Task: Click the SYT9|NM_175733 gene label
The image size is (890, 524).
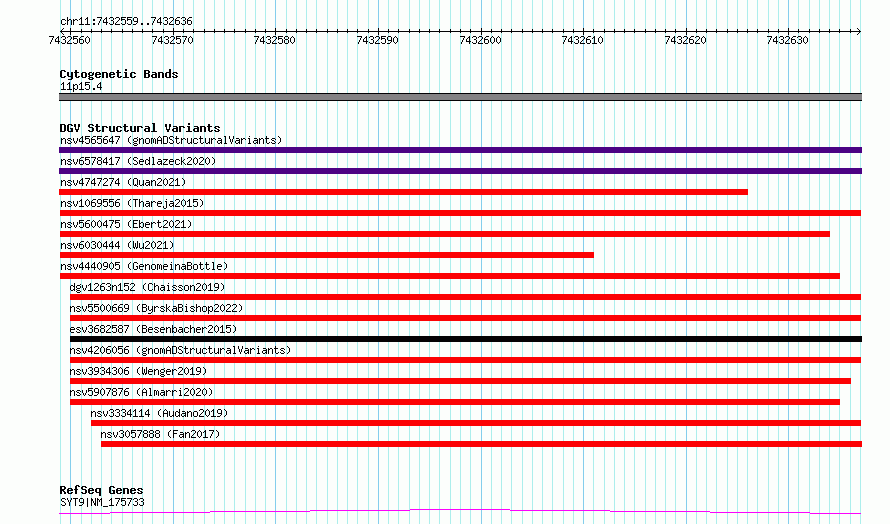Action: point(102,502)
